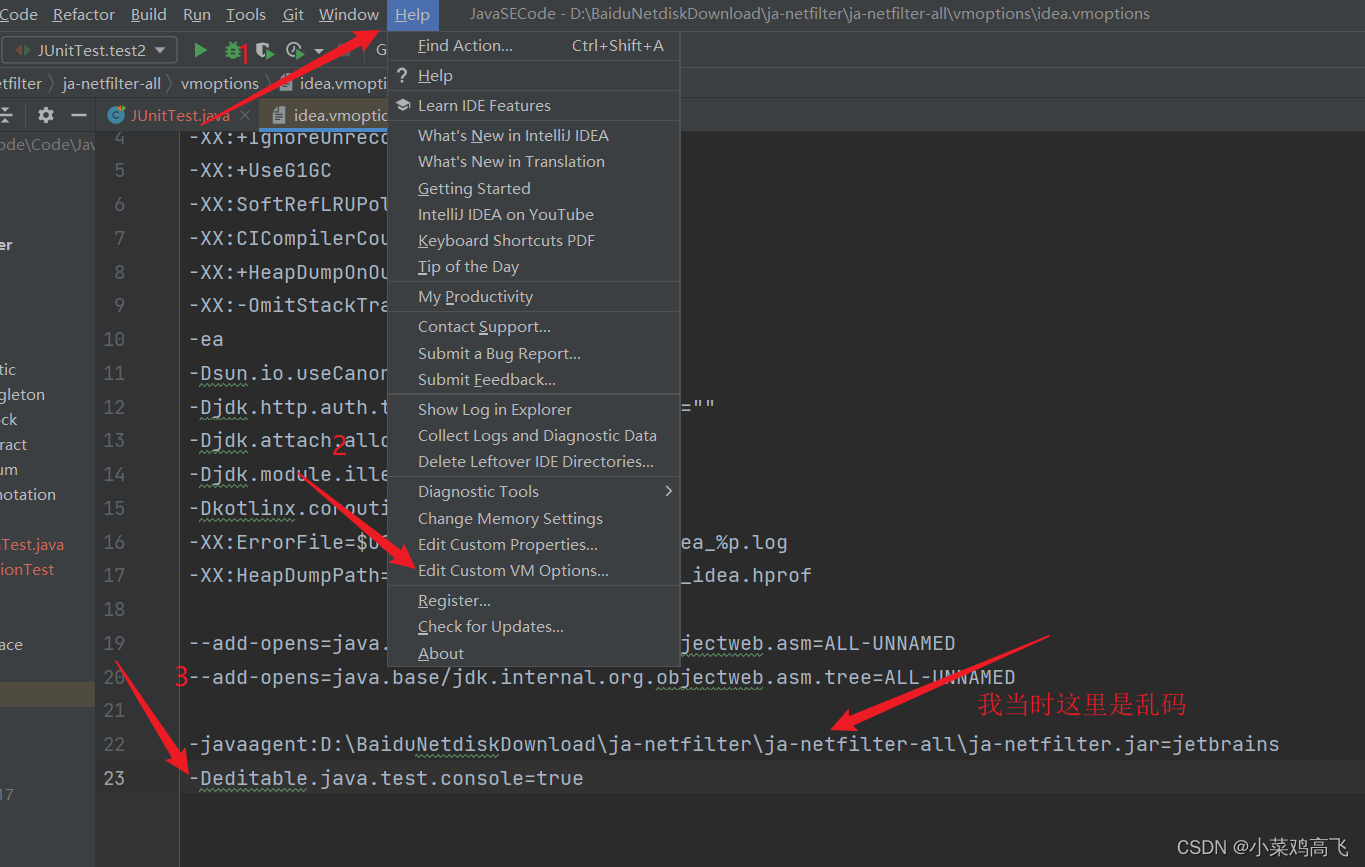Click Check for Updates

pos(491,626)
